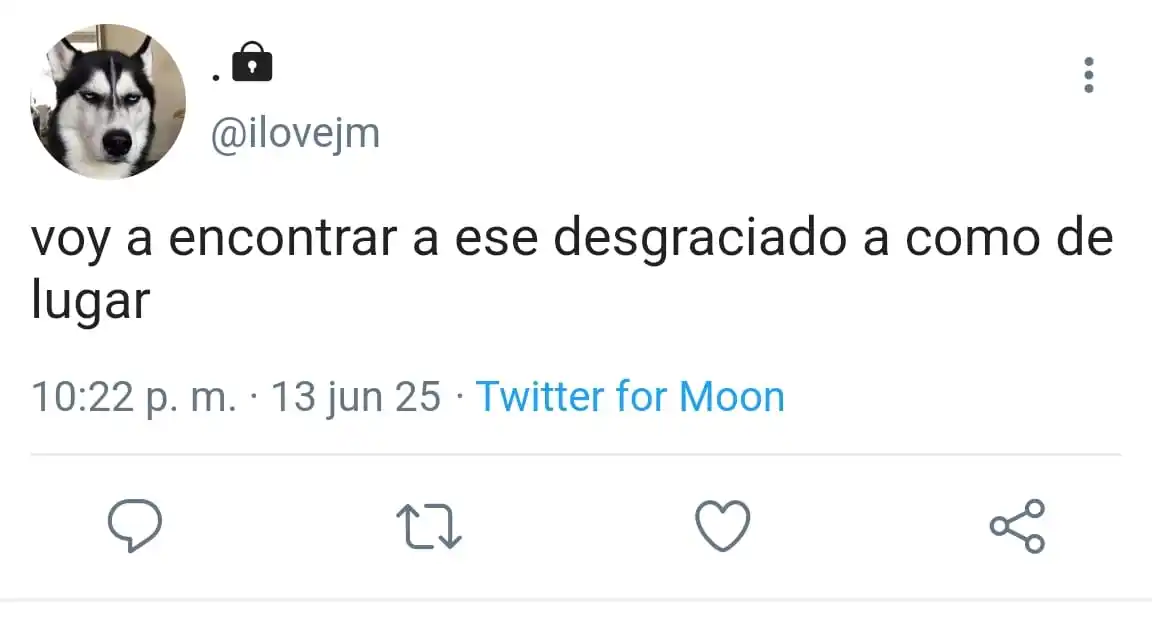Open the three-dot more options menu
Viewport: 1152px width, 618px height.
coord(1089,75)
